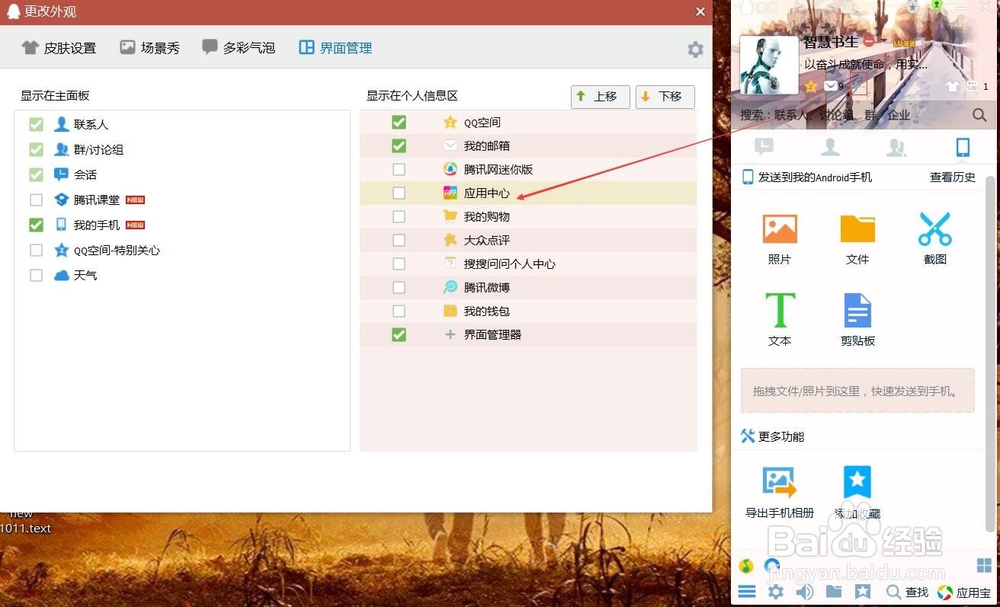Uncheck the 我的手机 checkbox
This screenshot has height=607, width=1000.
36,225
